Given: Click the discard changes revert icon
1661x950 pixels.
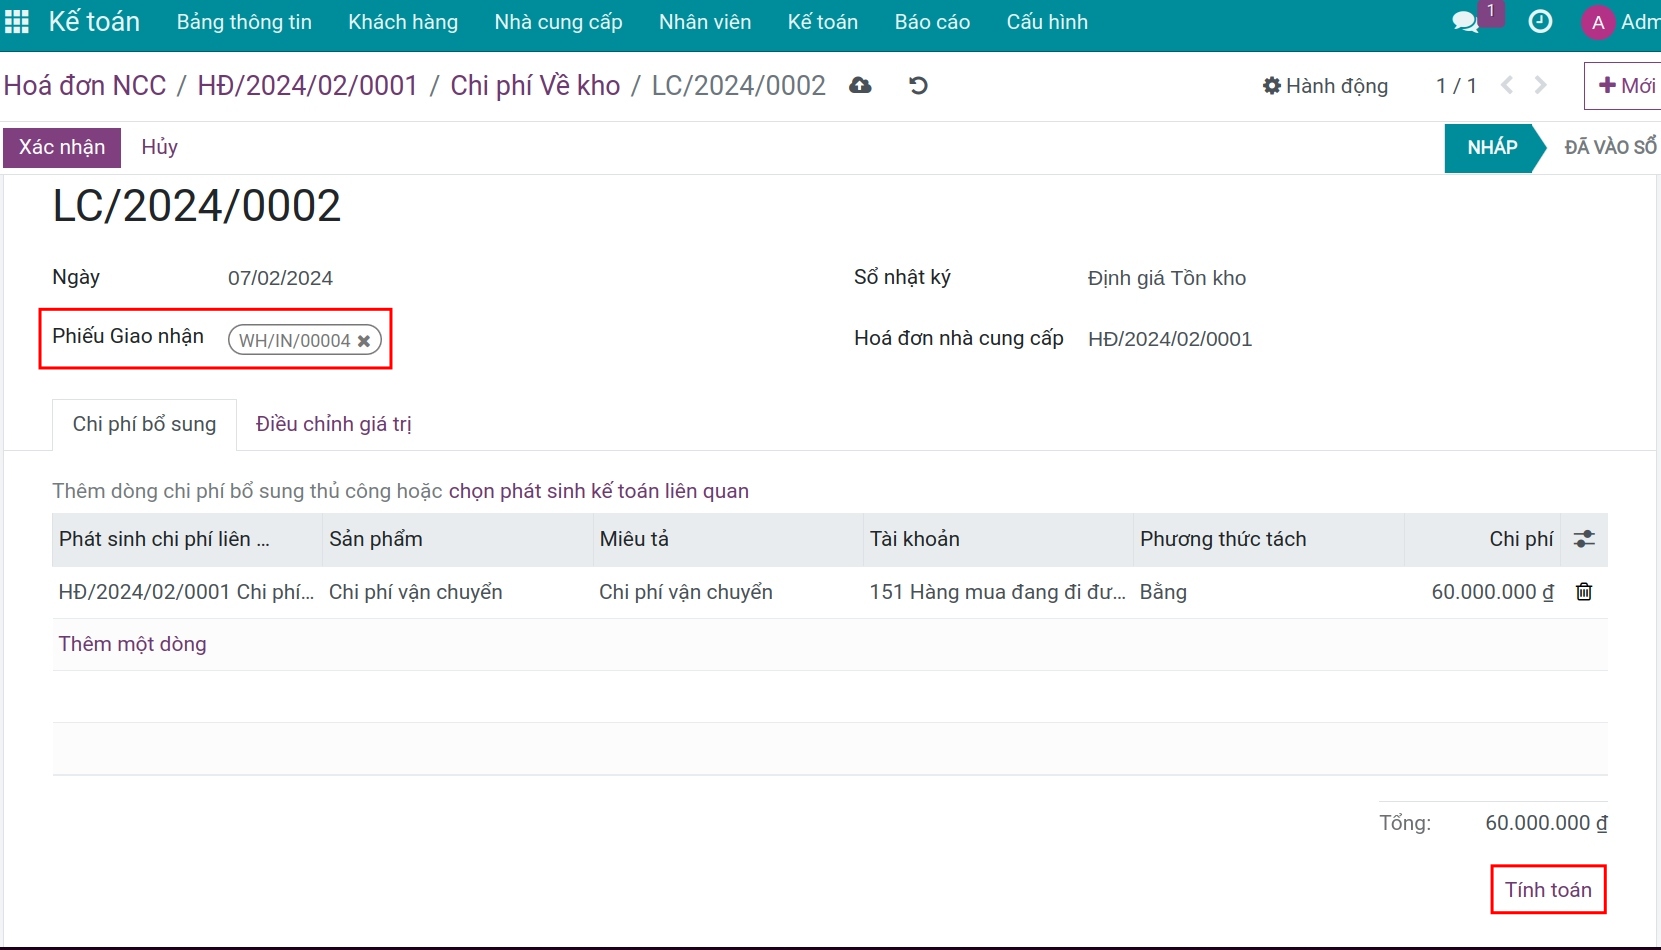Looking at the screenshot, I should click(x=918, y=86).
